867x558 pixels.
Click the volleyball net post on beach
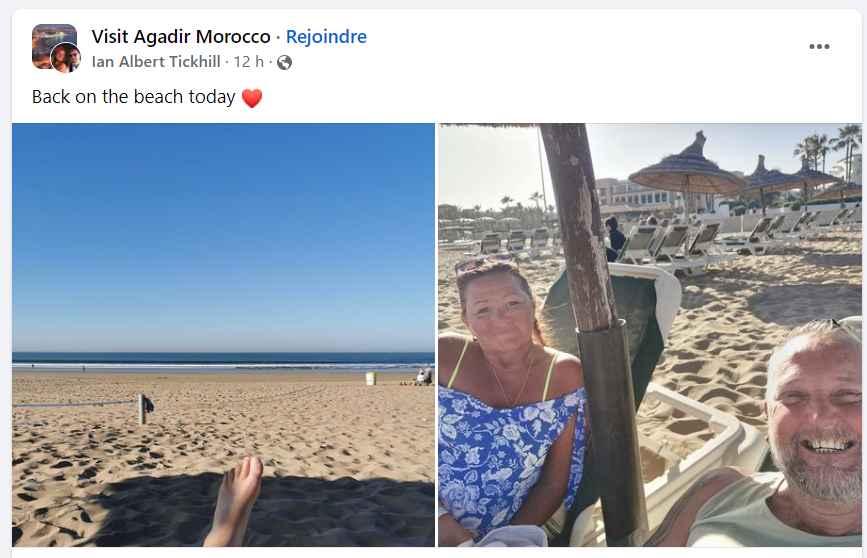coord(142,408)
